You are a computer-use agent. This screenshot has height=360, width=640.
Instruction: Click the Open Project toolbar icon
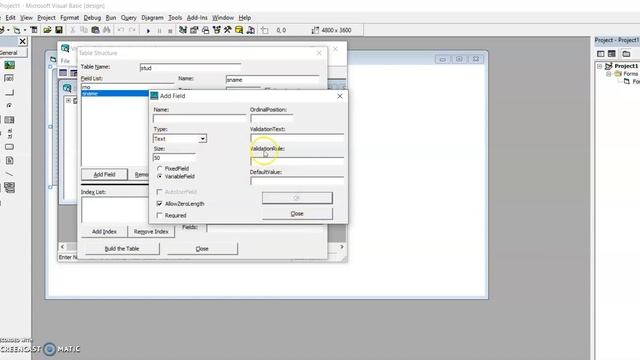[47, 30]
